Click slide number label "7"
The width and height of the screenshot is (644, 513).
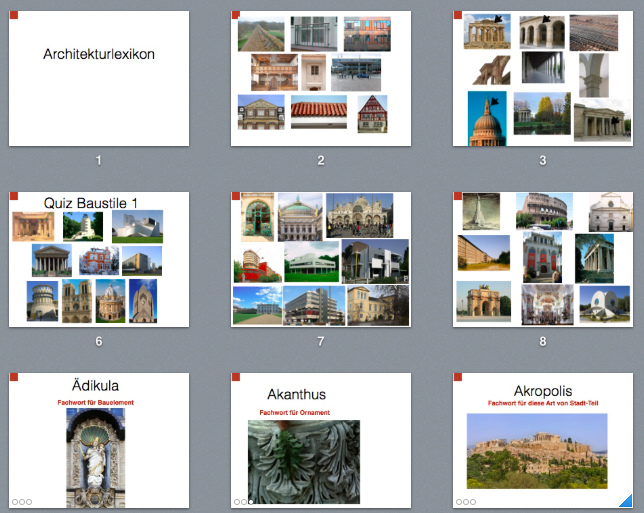point(321,341)
